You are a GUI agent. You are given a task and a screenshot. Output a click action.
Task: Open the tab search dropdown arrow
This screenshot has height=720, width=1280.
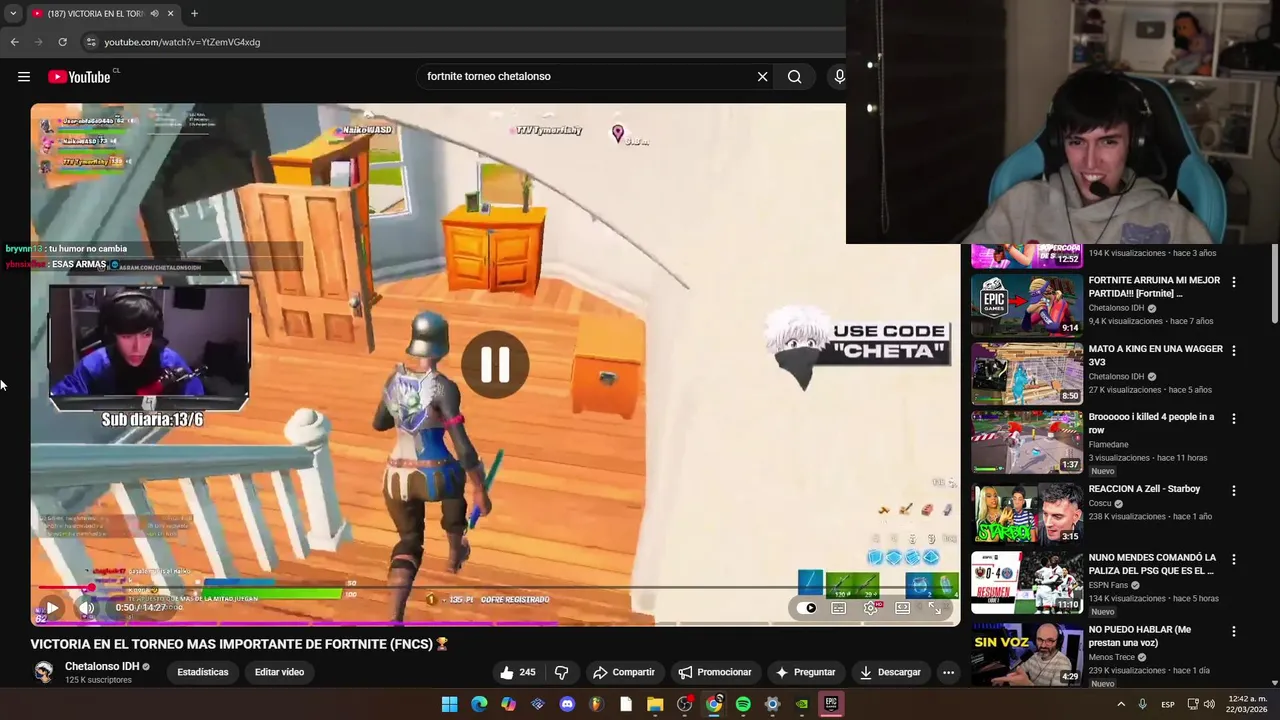pyautogui.click(x=12, y=14)
